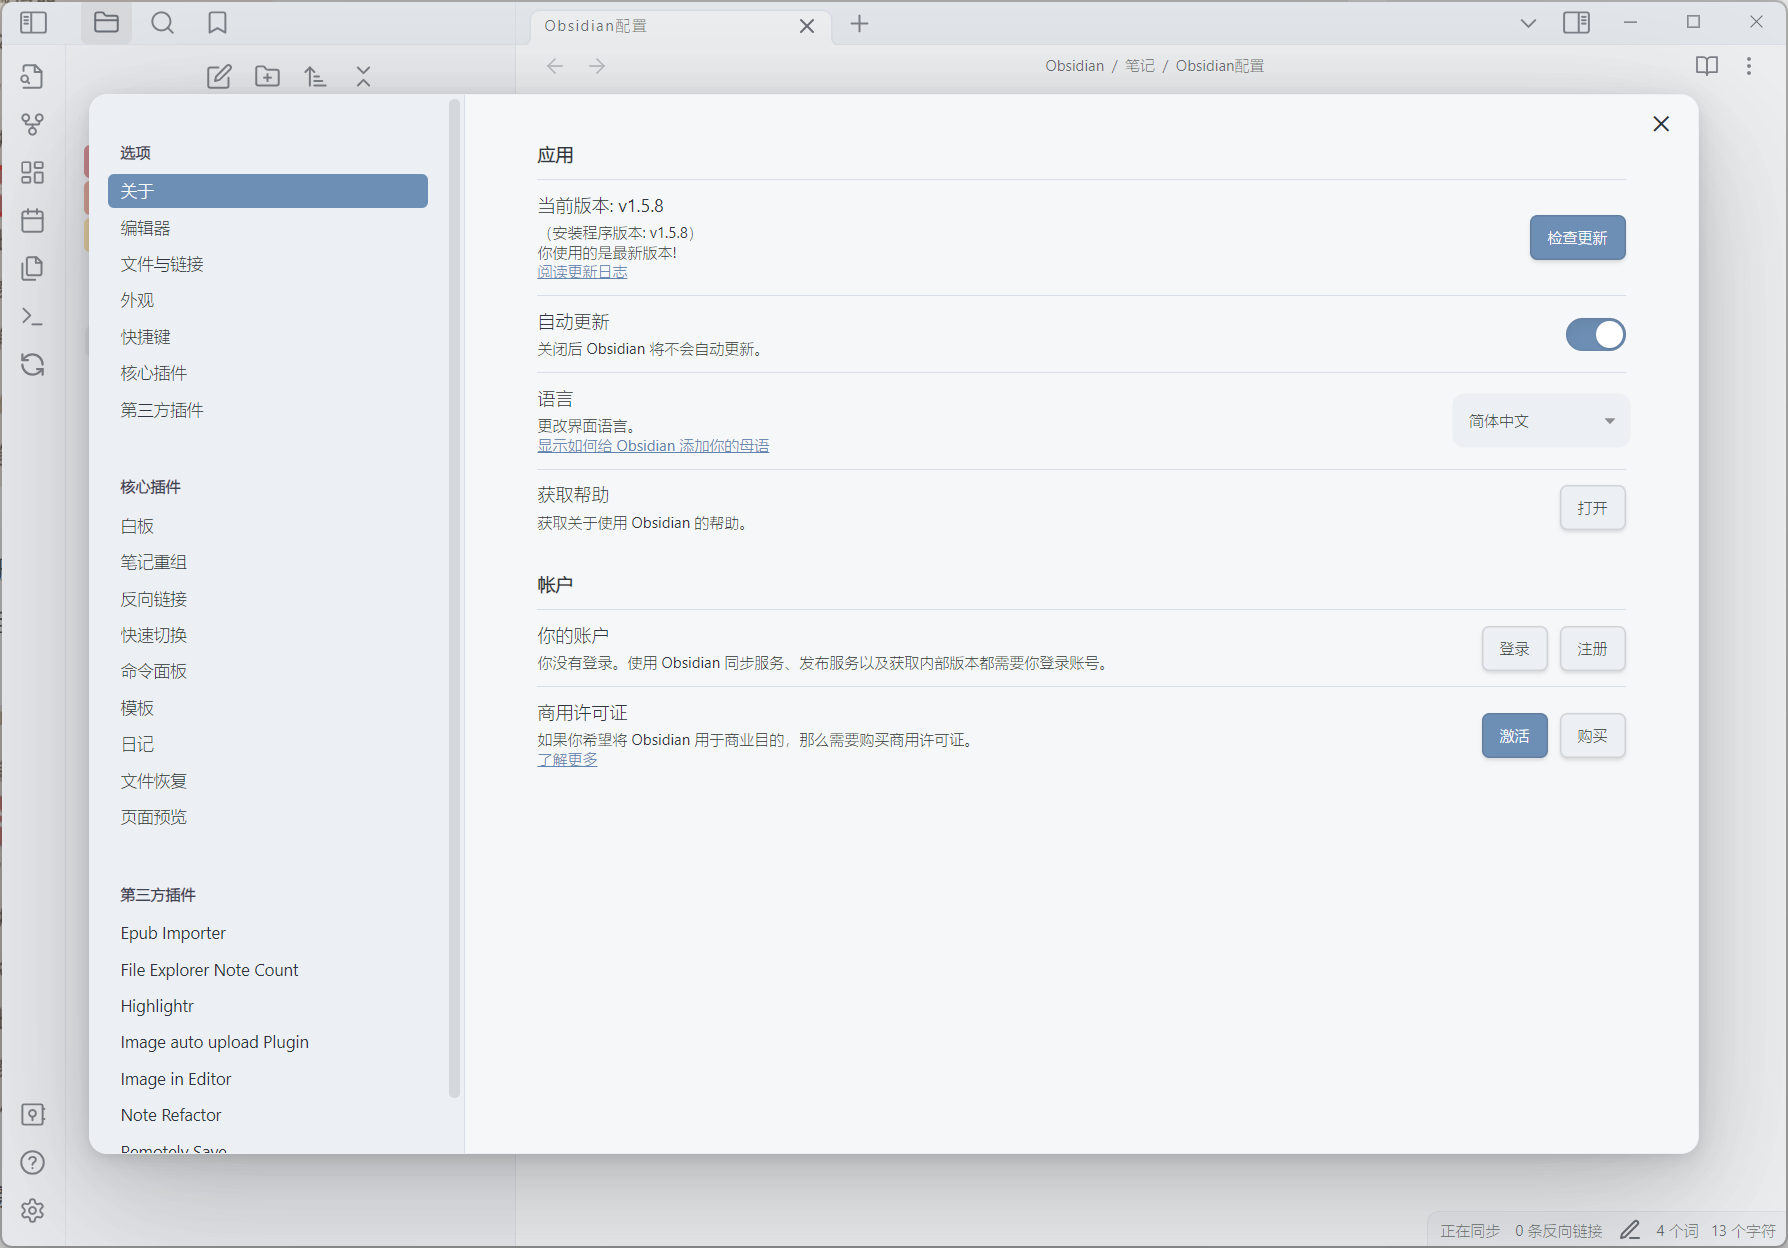Open the 模板 plugin settings
The width and height of the screenshot is (1788, 1248).
point(268,708)
